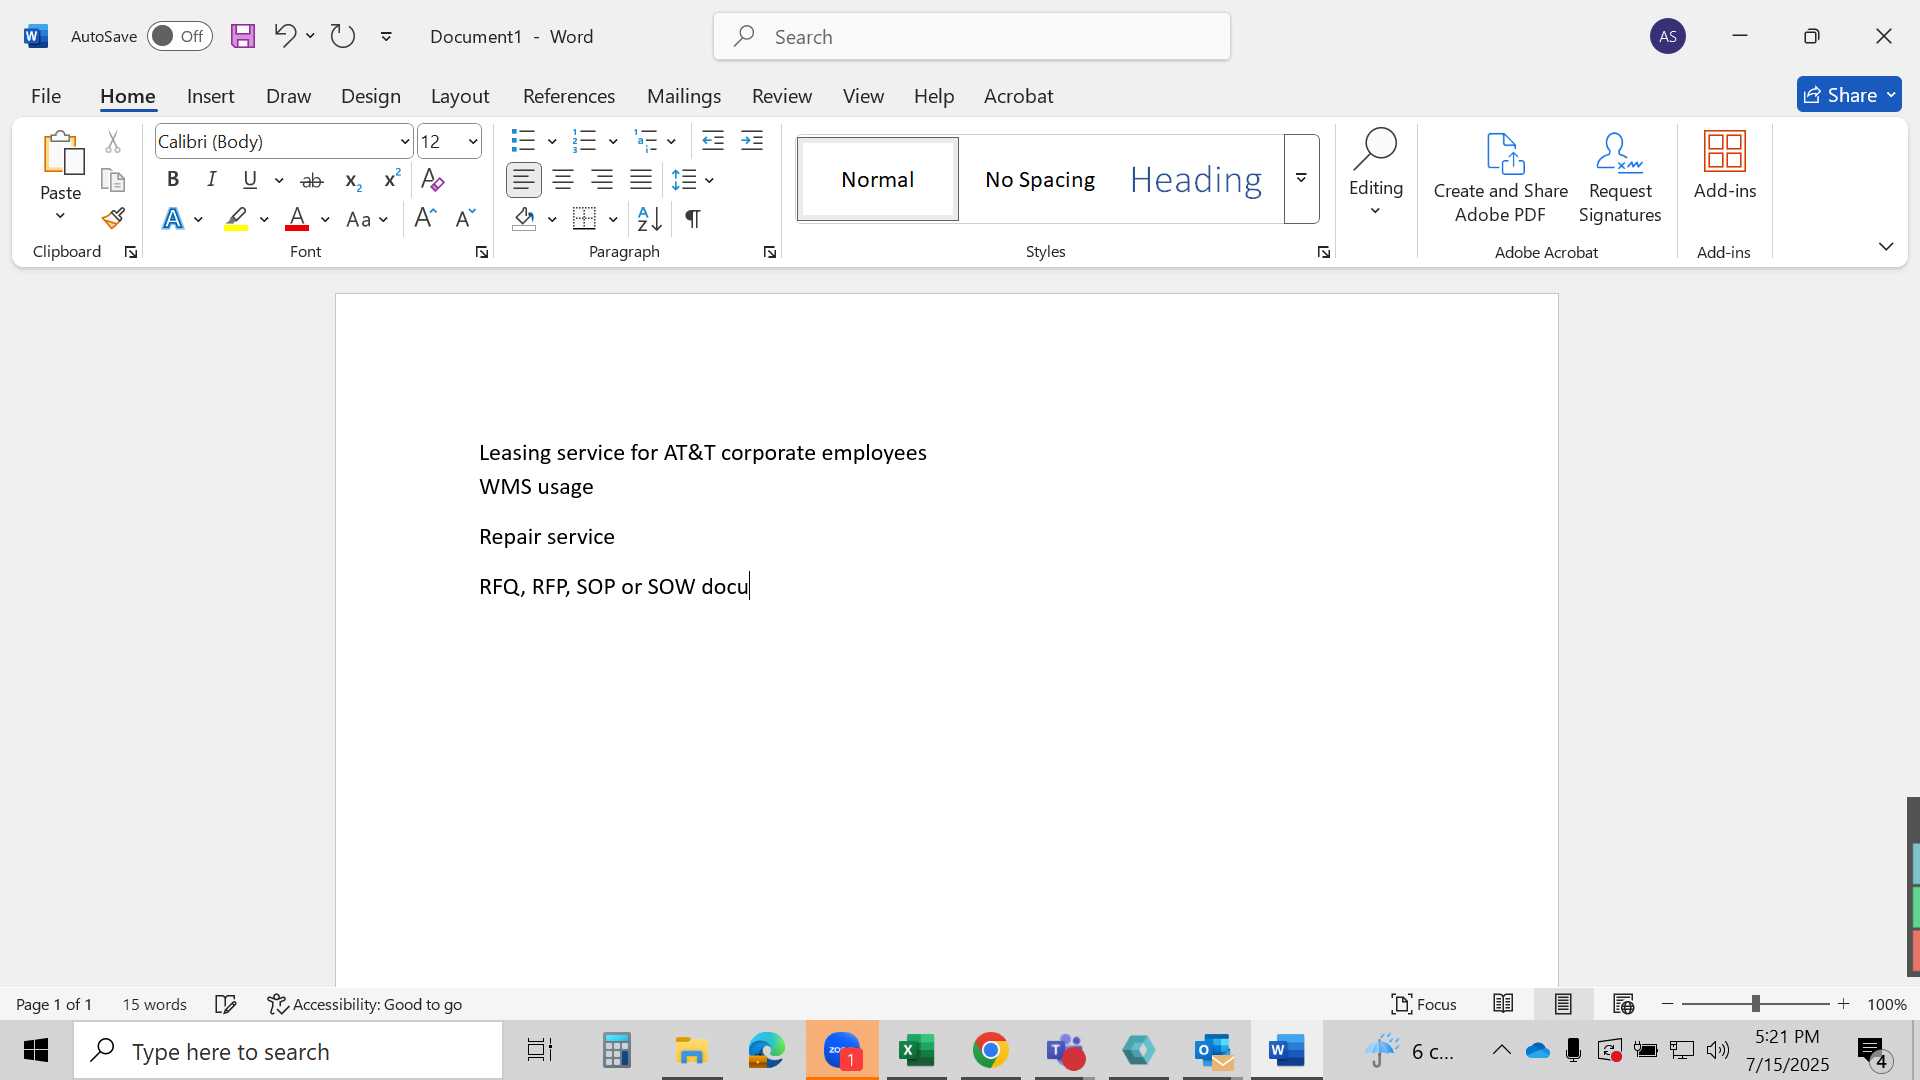
Task: Switch to Read Mode view
Action: 1503,1004
